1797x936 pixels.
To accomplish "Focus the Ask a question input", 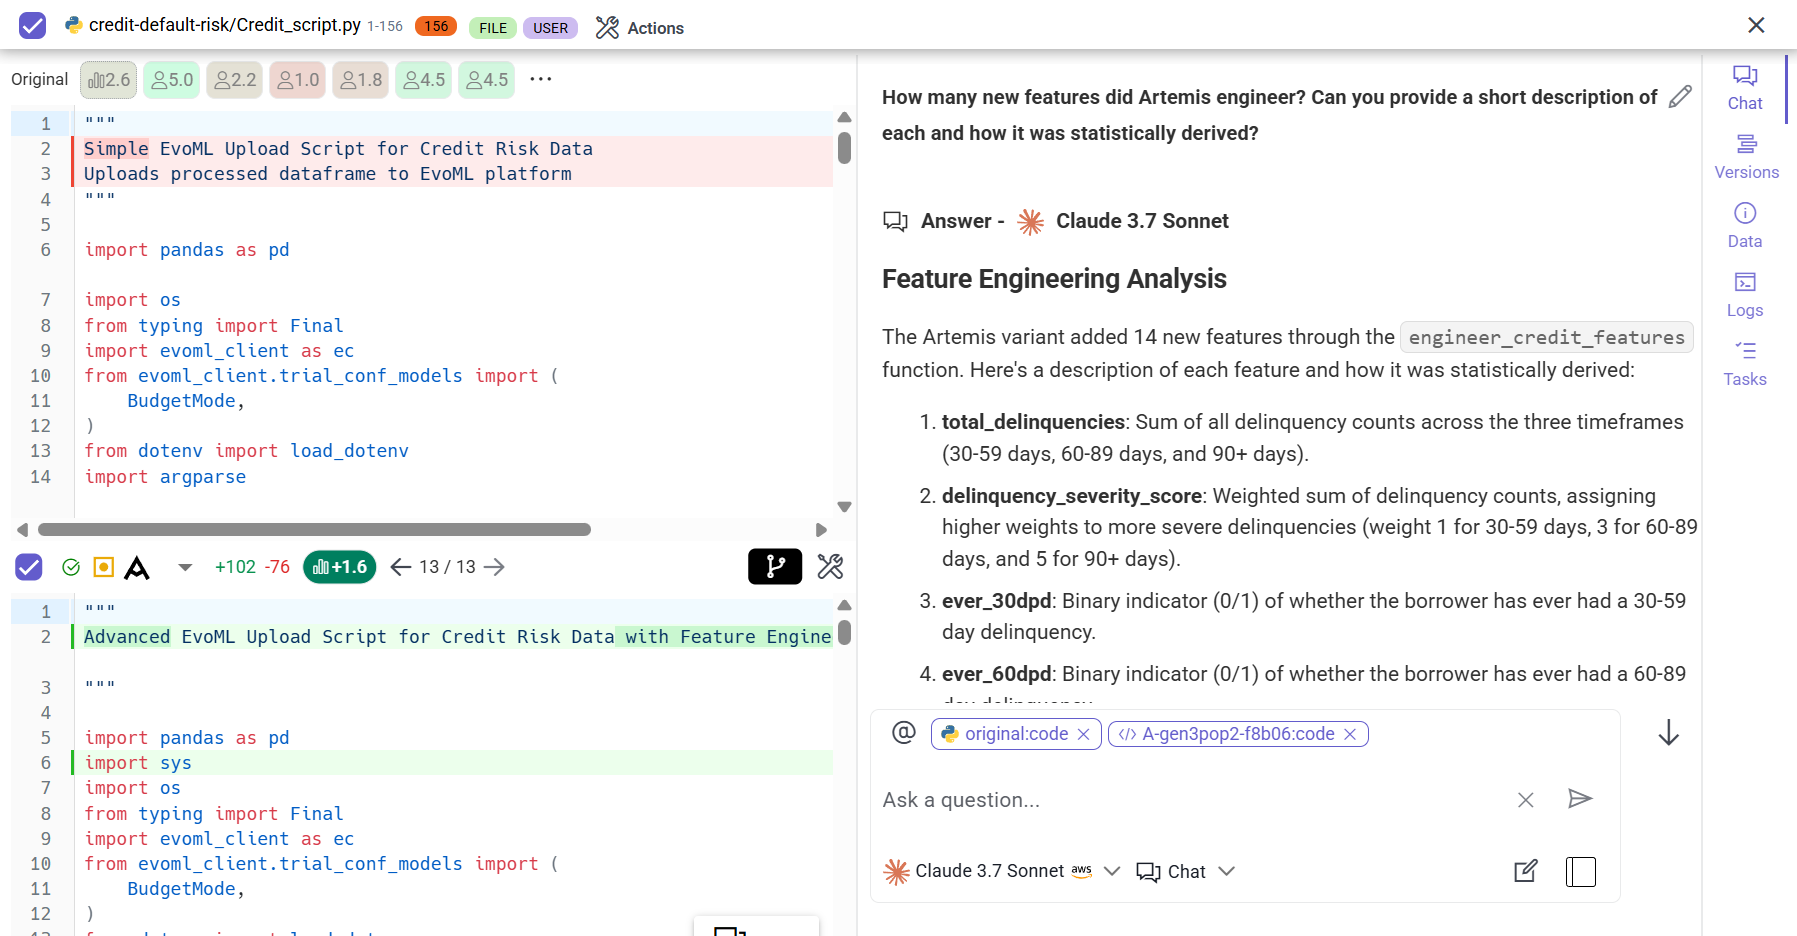I will click(x=1190, y=800).
